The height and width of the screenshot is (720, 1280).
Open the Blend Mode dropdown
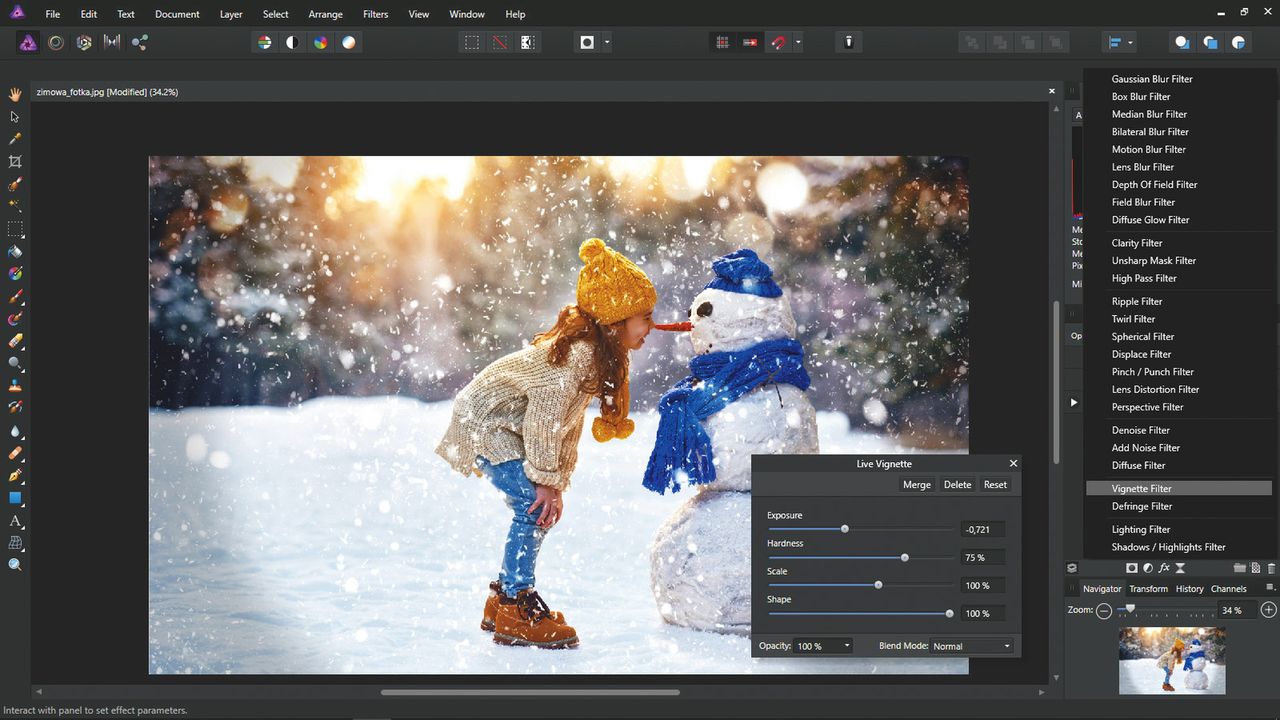(x=971, y=646)
